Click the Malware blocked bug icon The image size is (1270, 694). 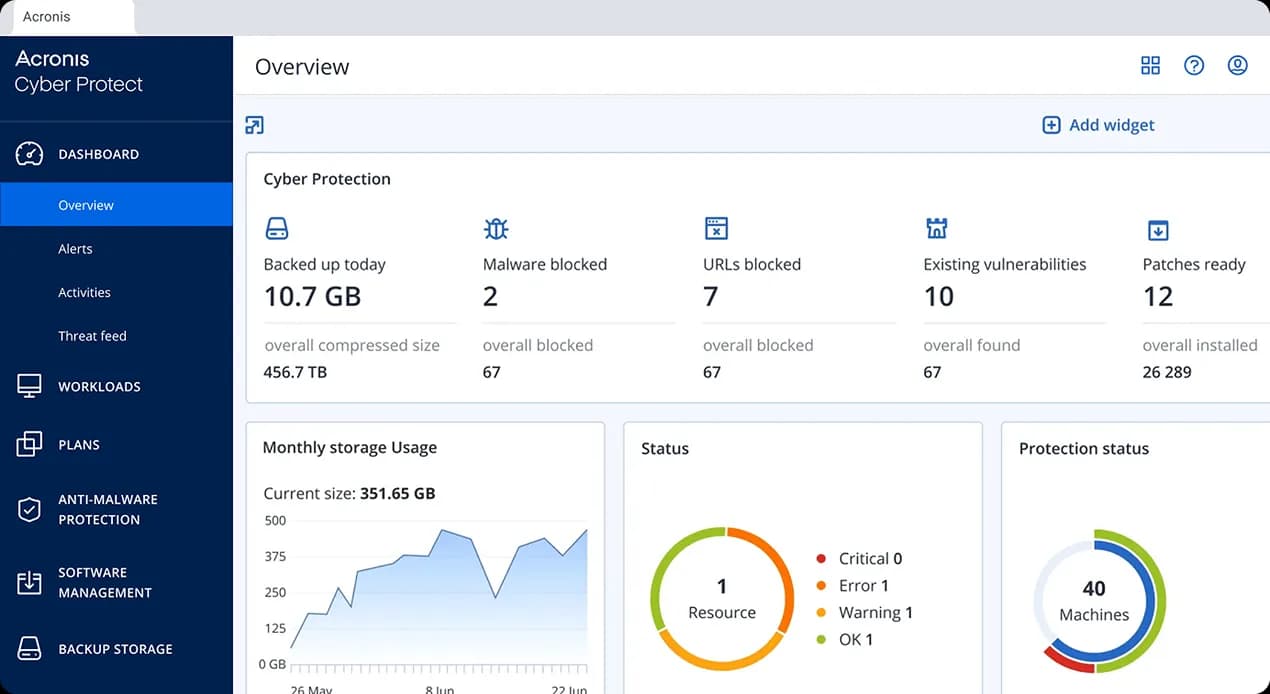[x=496, y=228]
